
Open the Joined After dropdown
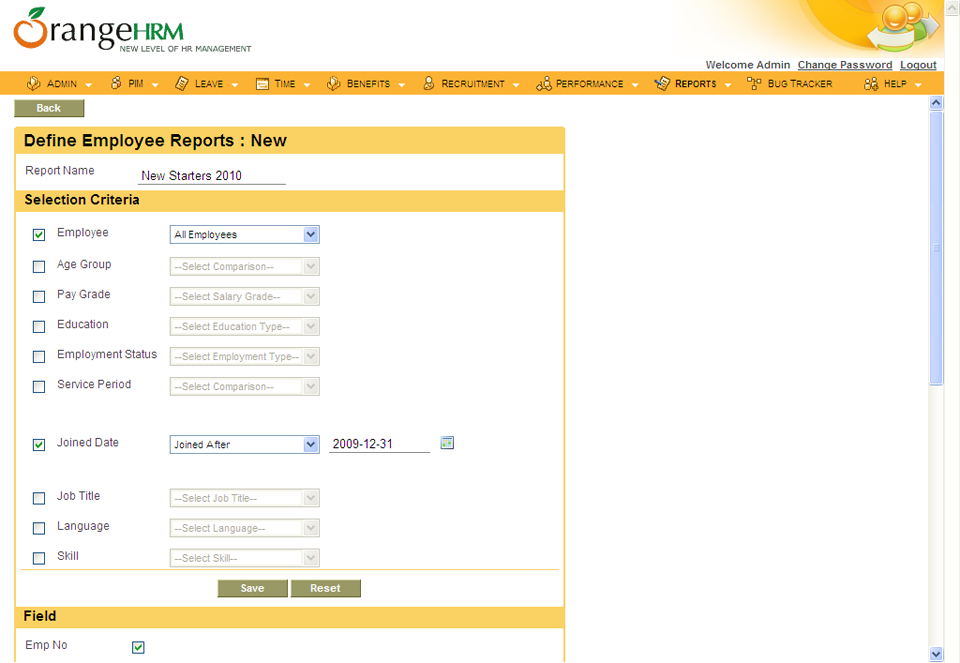coord(244,444)
